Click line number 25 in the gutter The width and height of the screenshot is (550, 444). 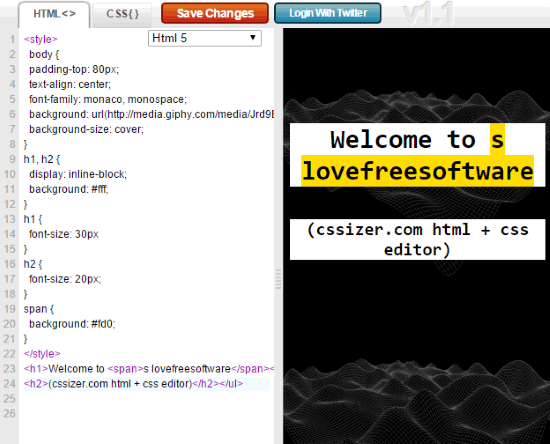tap(10, 399)
